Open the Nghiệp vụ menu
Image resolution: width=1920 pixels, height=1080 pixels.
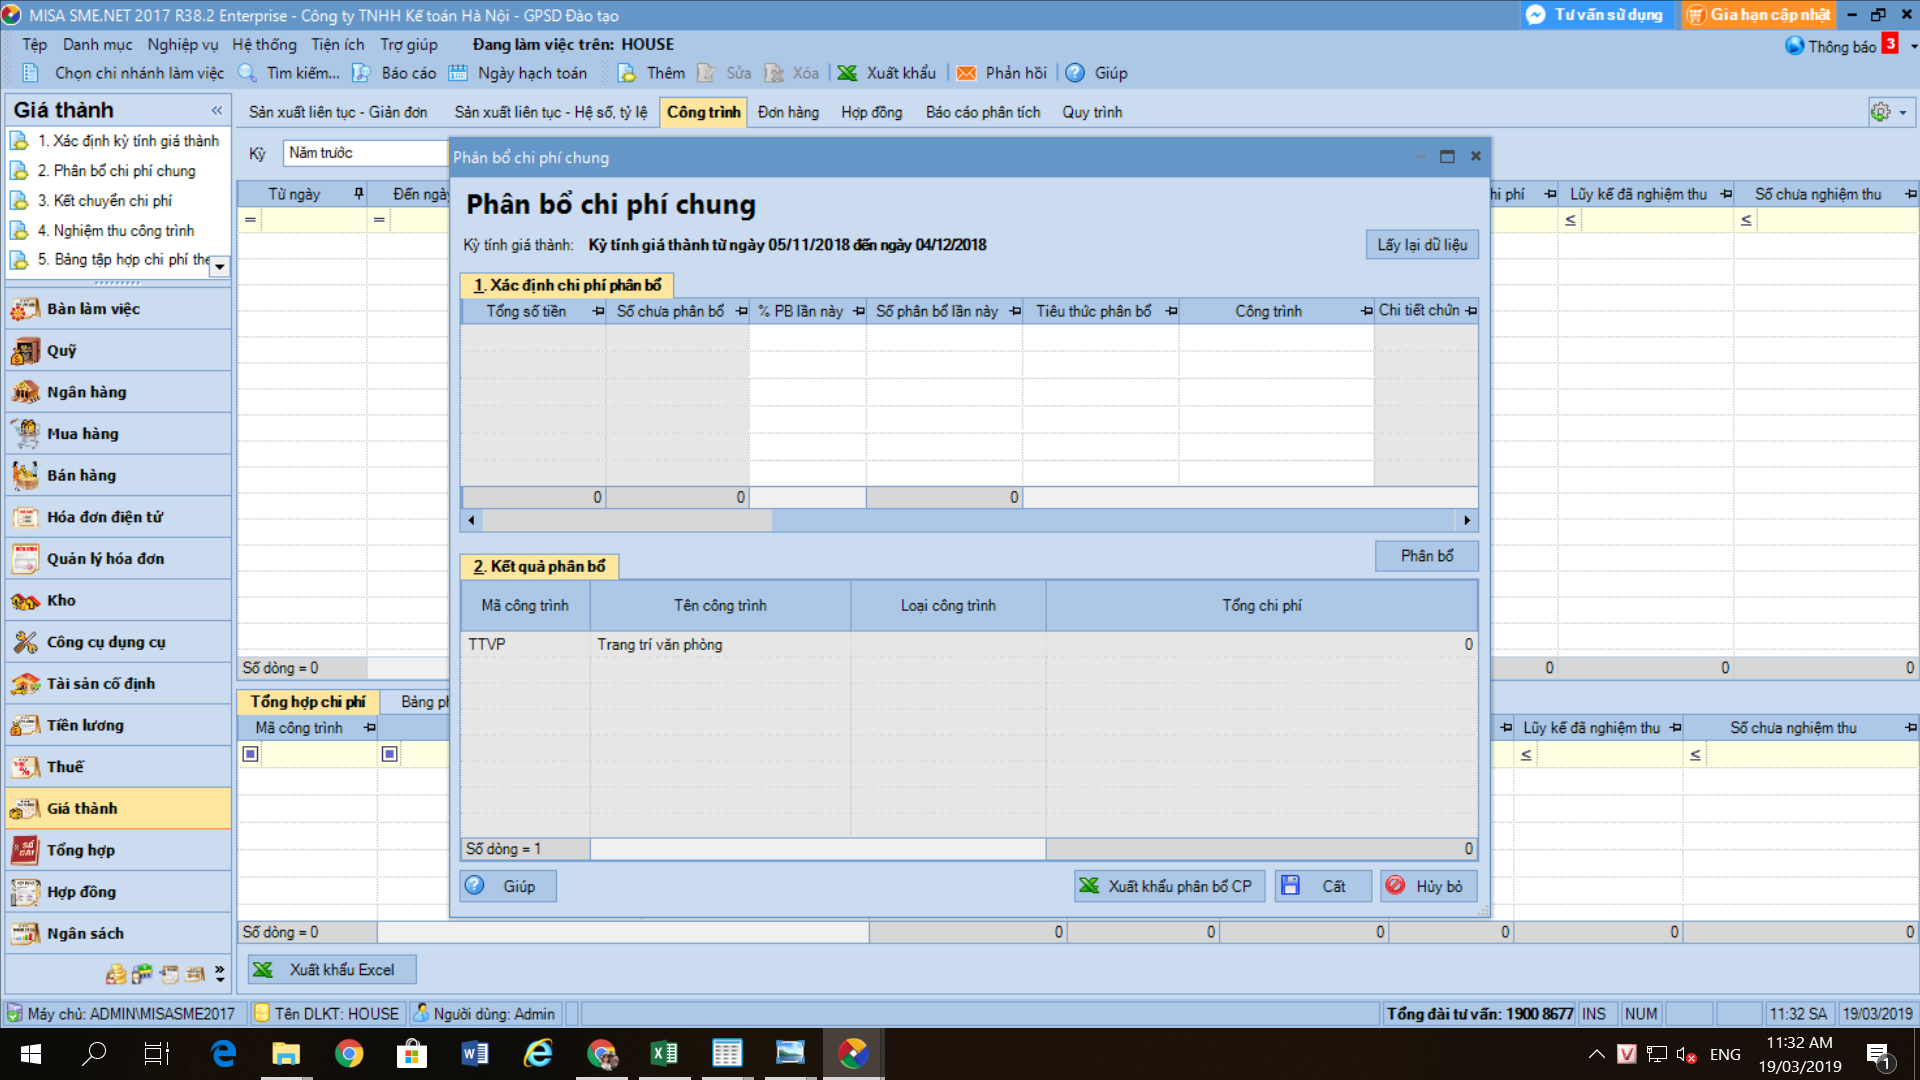click(x=182, y=45)
